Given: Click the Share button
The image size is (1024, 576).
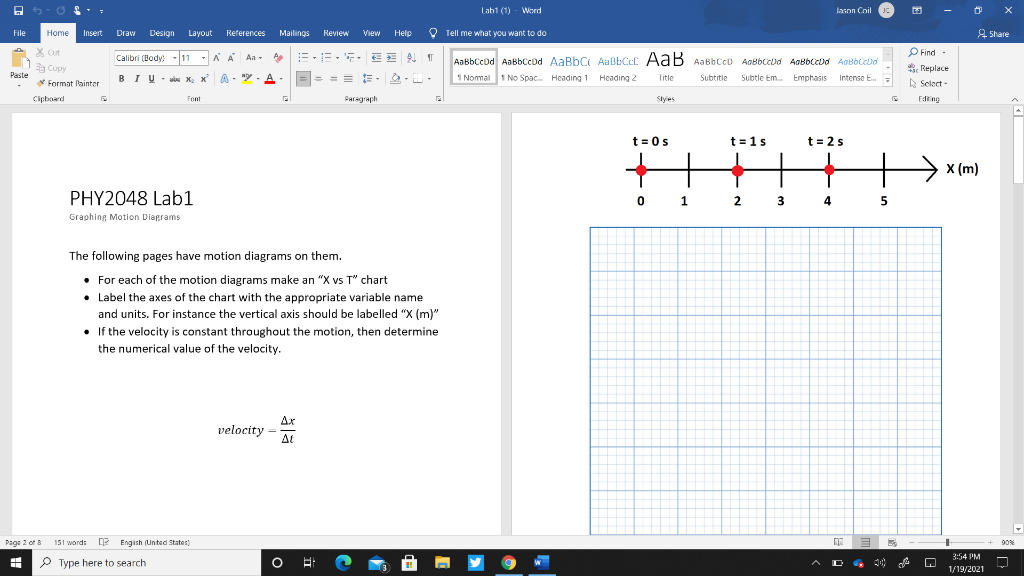Looking at the screenshot, I should click(1002, 33).
